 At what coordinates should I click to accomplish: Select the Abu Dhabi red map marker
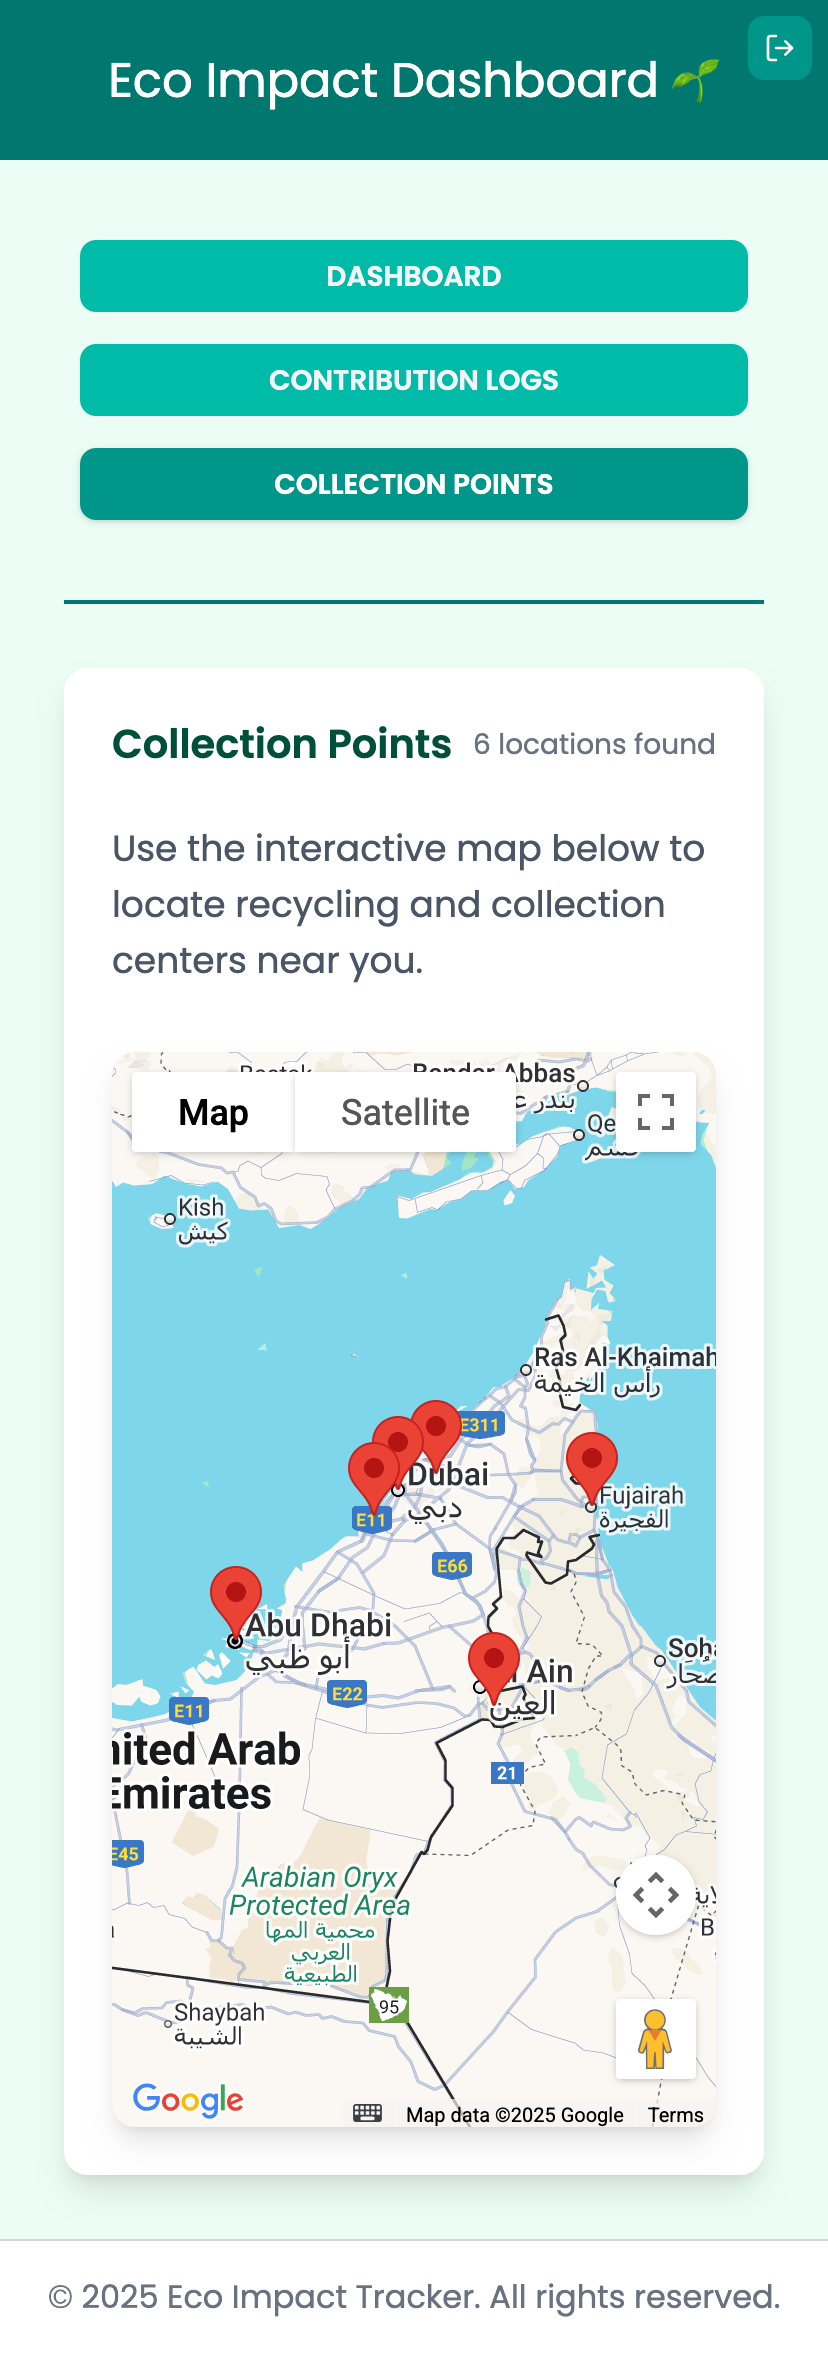(x=236, y=1595)
